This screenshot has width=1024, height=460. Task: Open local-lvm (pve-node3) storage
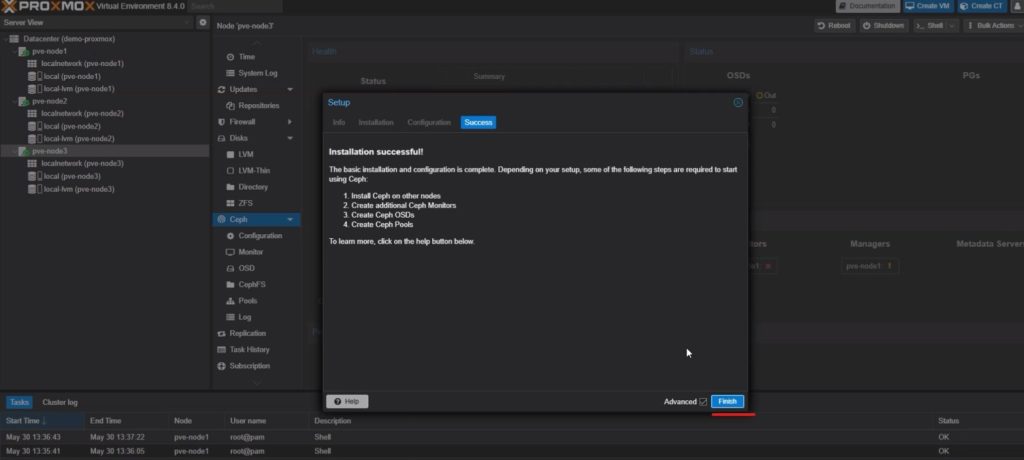click(x=79, y=189)
